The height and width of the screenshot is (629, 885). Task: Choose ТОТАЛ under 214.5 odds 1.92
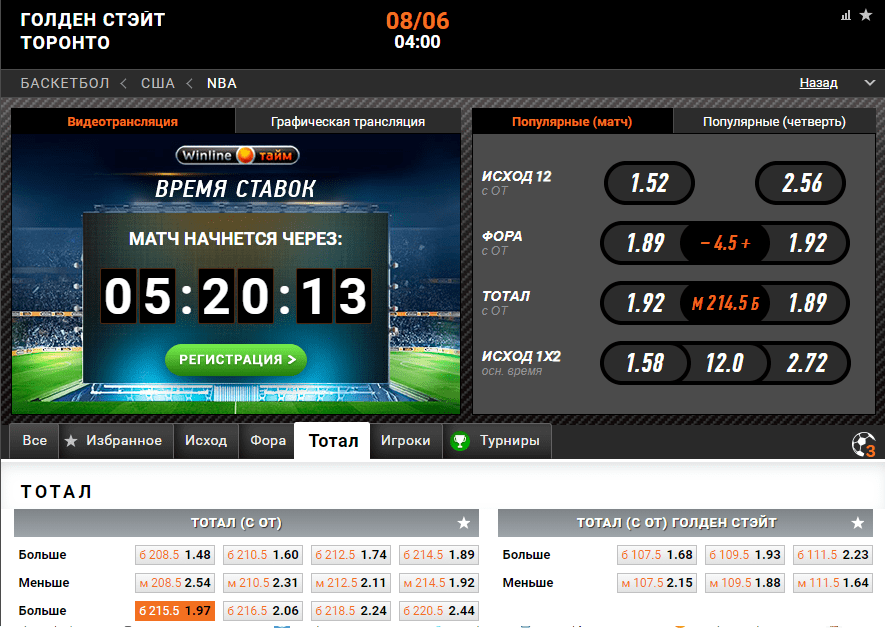645,303
